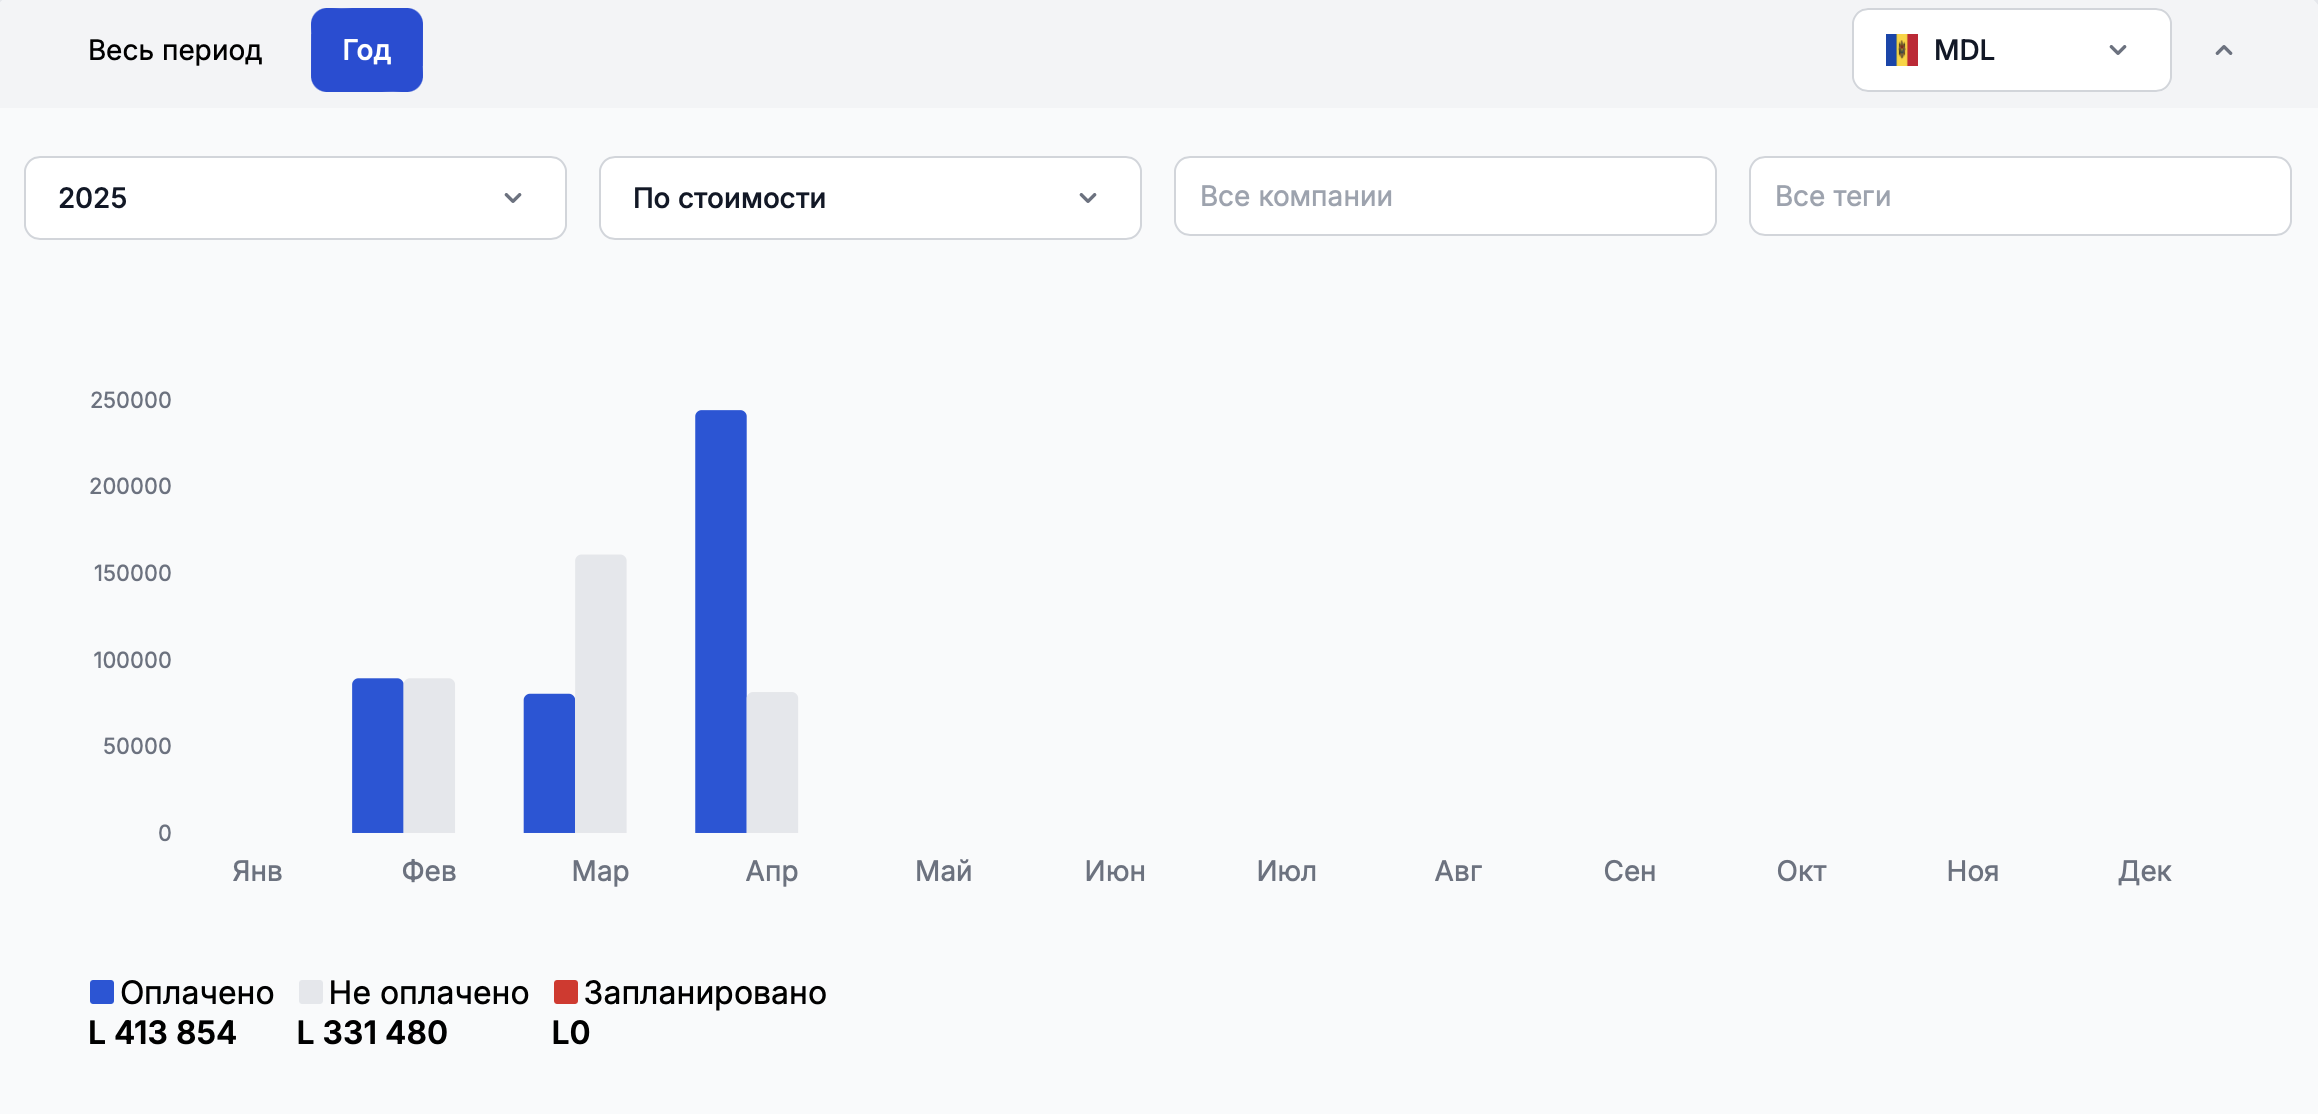2318x1114 pixels.
Task: Click the red Запланировано color swatch
Action: (x=565, y=992)
